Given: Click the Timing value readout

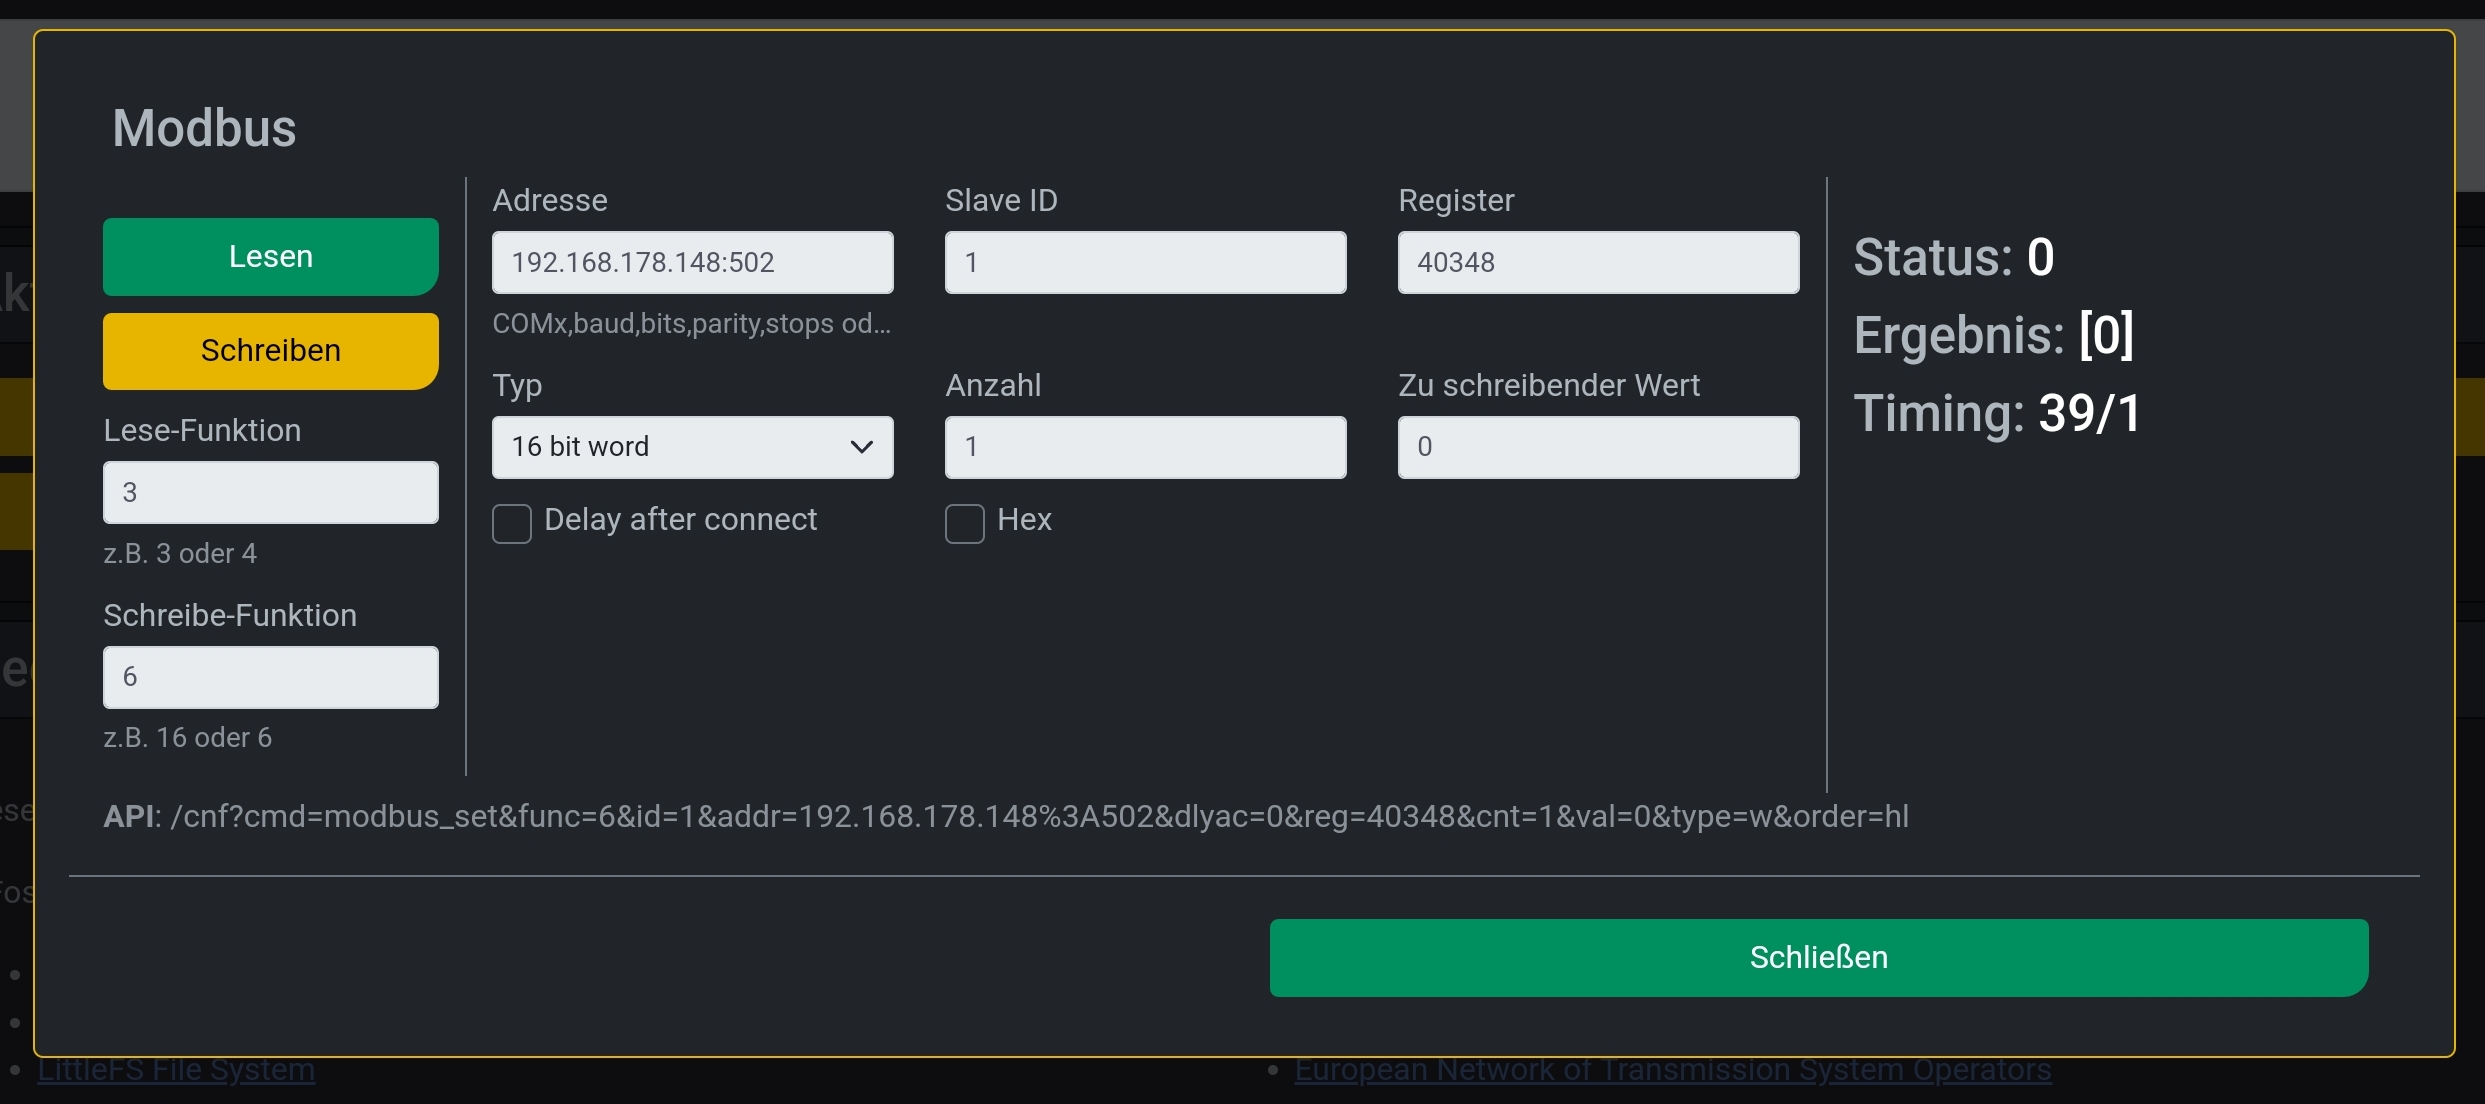Looking at the screenshot, I should [2090, 412].
